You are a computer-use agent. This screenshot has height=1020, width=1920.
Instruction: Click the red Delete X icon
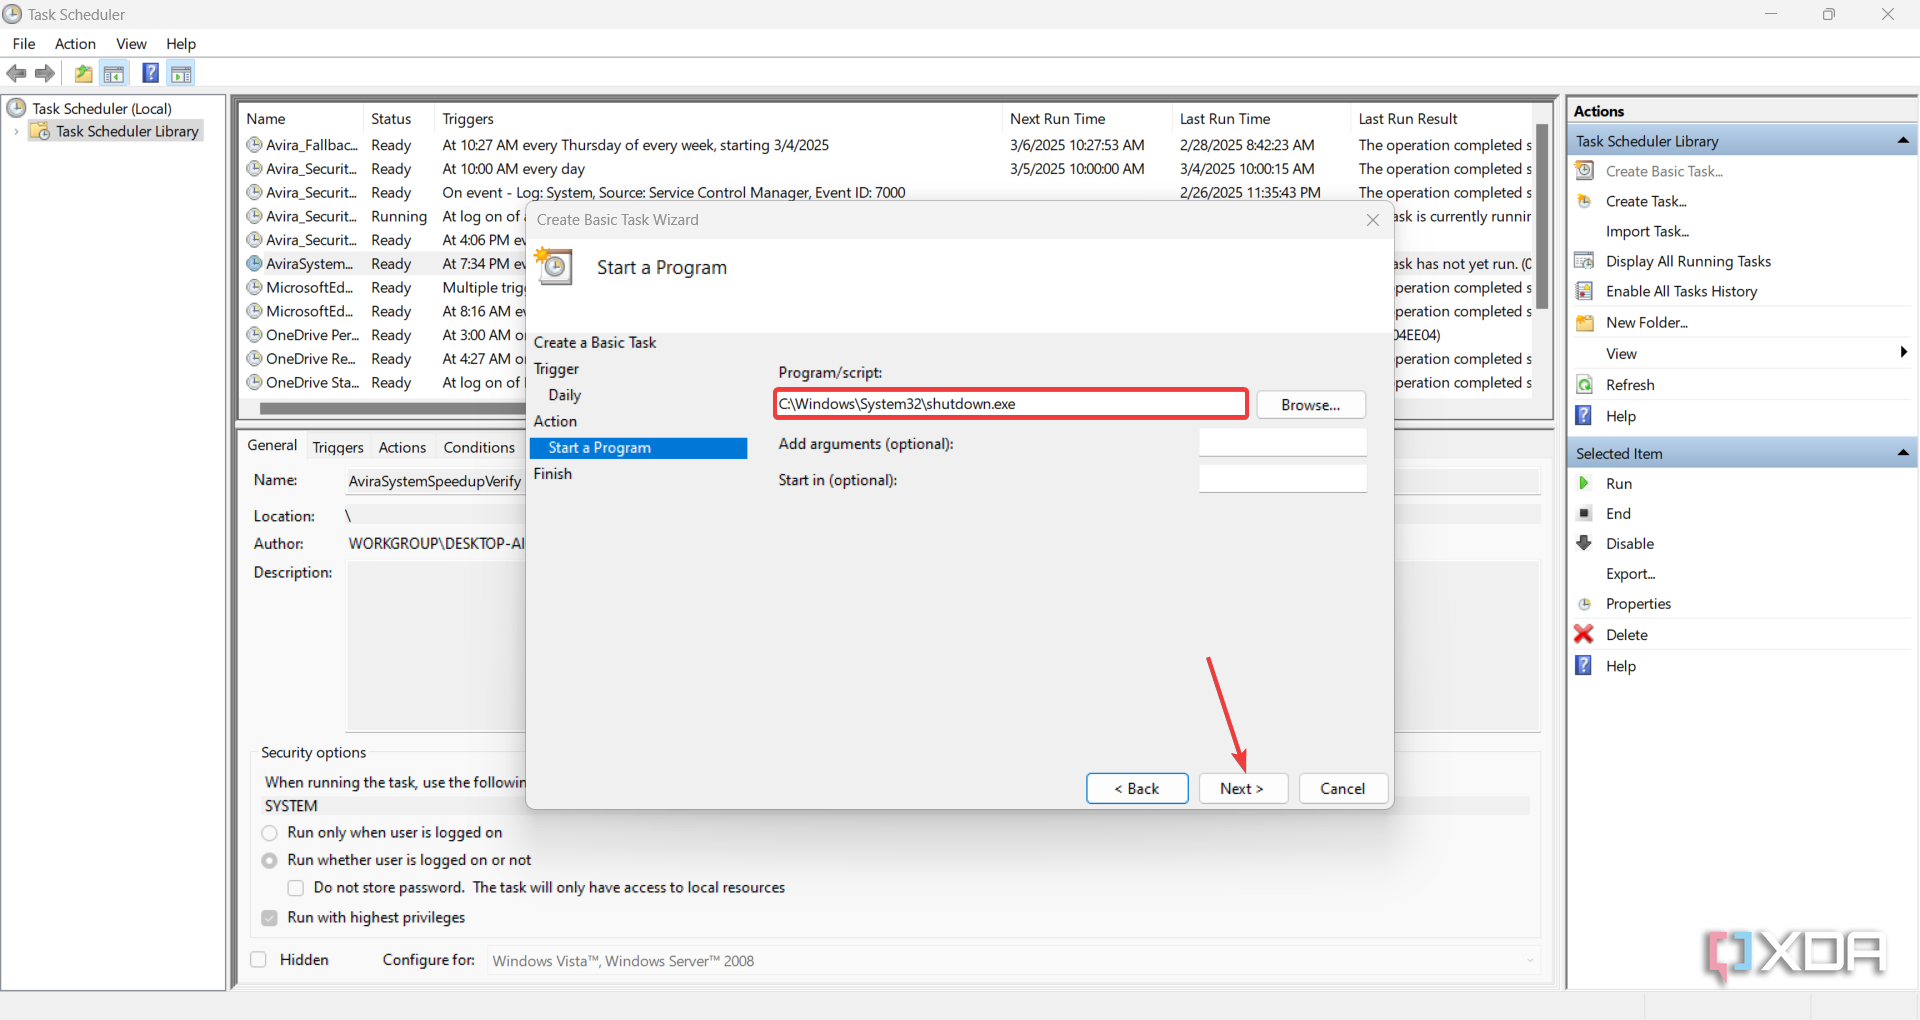(1584, 634)
